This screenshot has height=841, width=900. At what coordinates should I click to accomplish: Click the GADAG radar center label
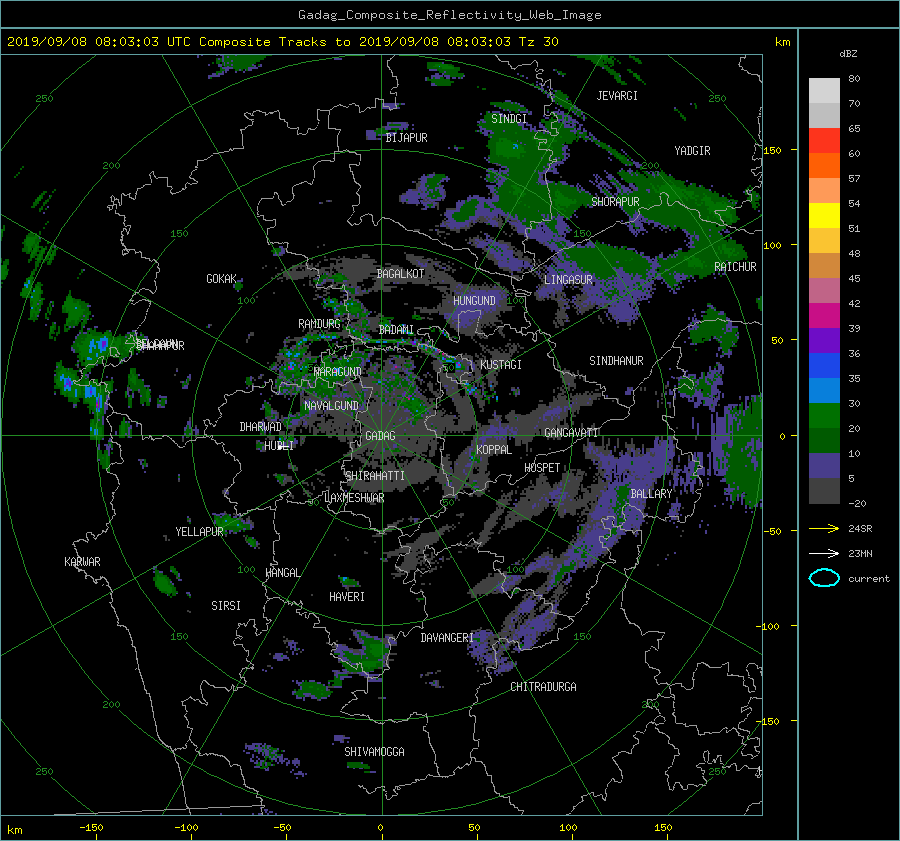point(380,436)
